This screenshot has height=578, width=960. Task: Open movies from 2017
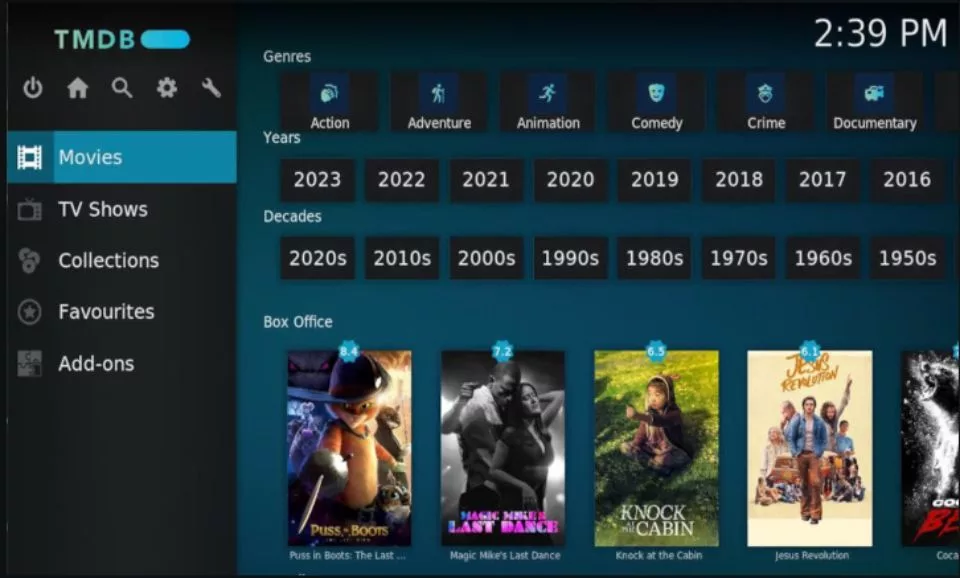(822, 179)
